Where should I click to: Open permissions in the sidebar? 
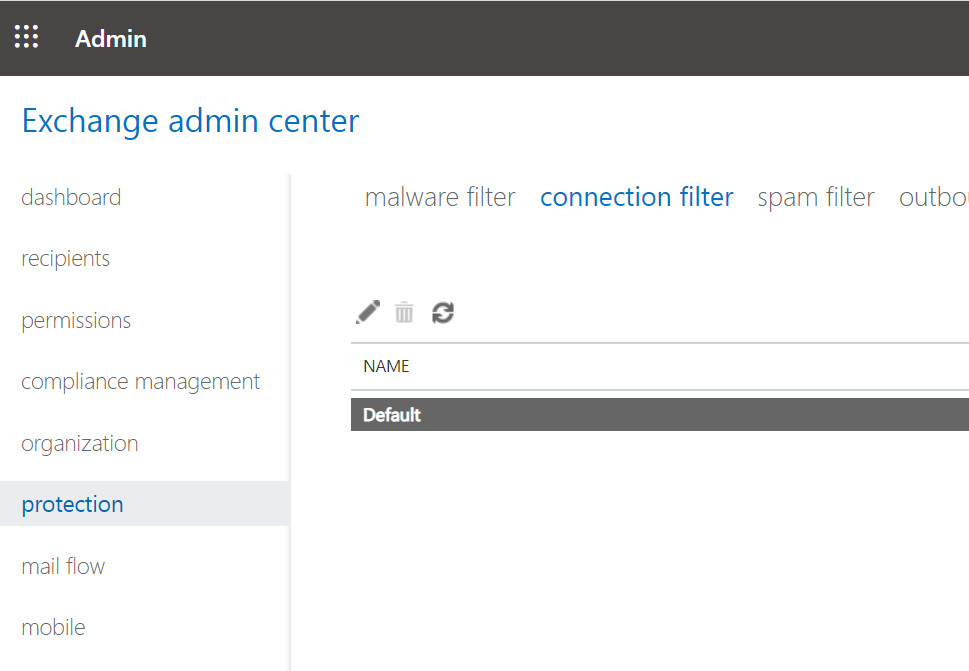[76, 320]
